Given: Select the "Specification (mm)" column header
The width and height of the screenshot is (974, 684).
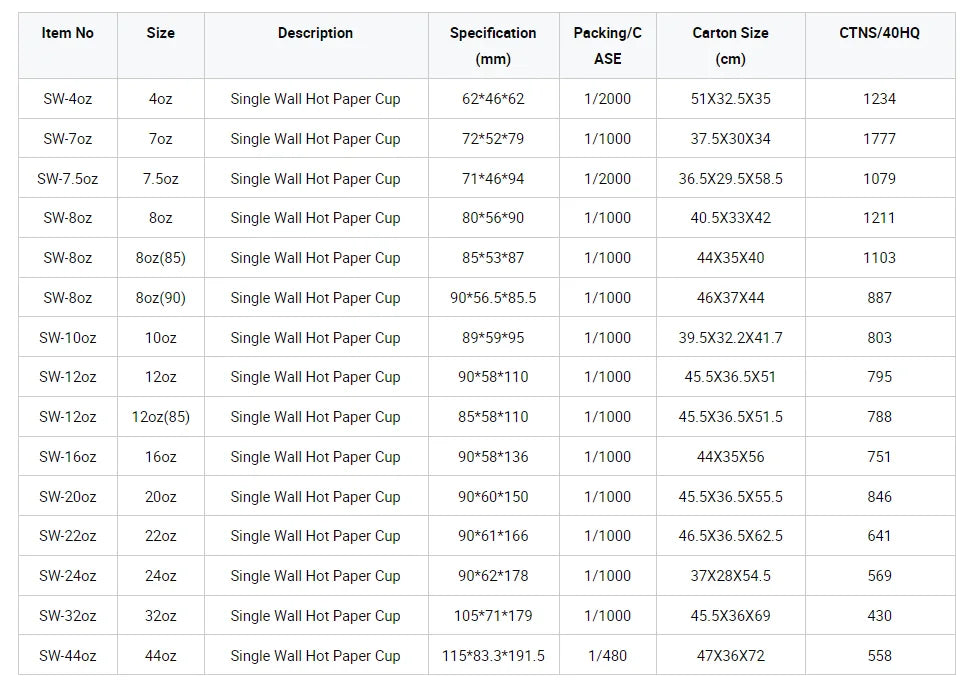Looking at the screenshot, I should [493, 46].
